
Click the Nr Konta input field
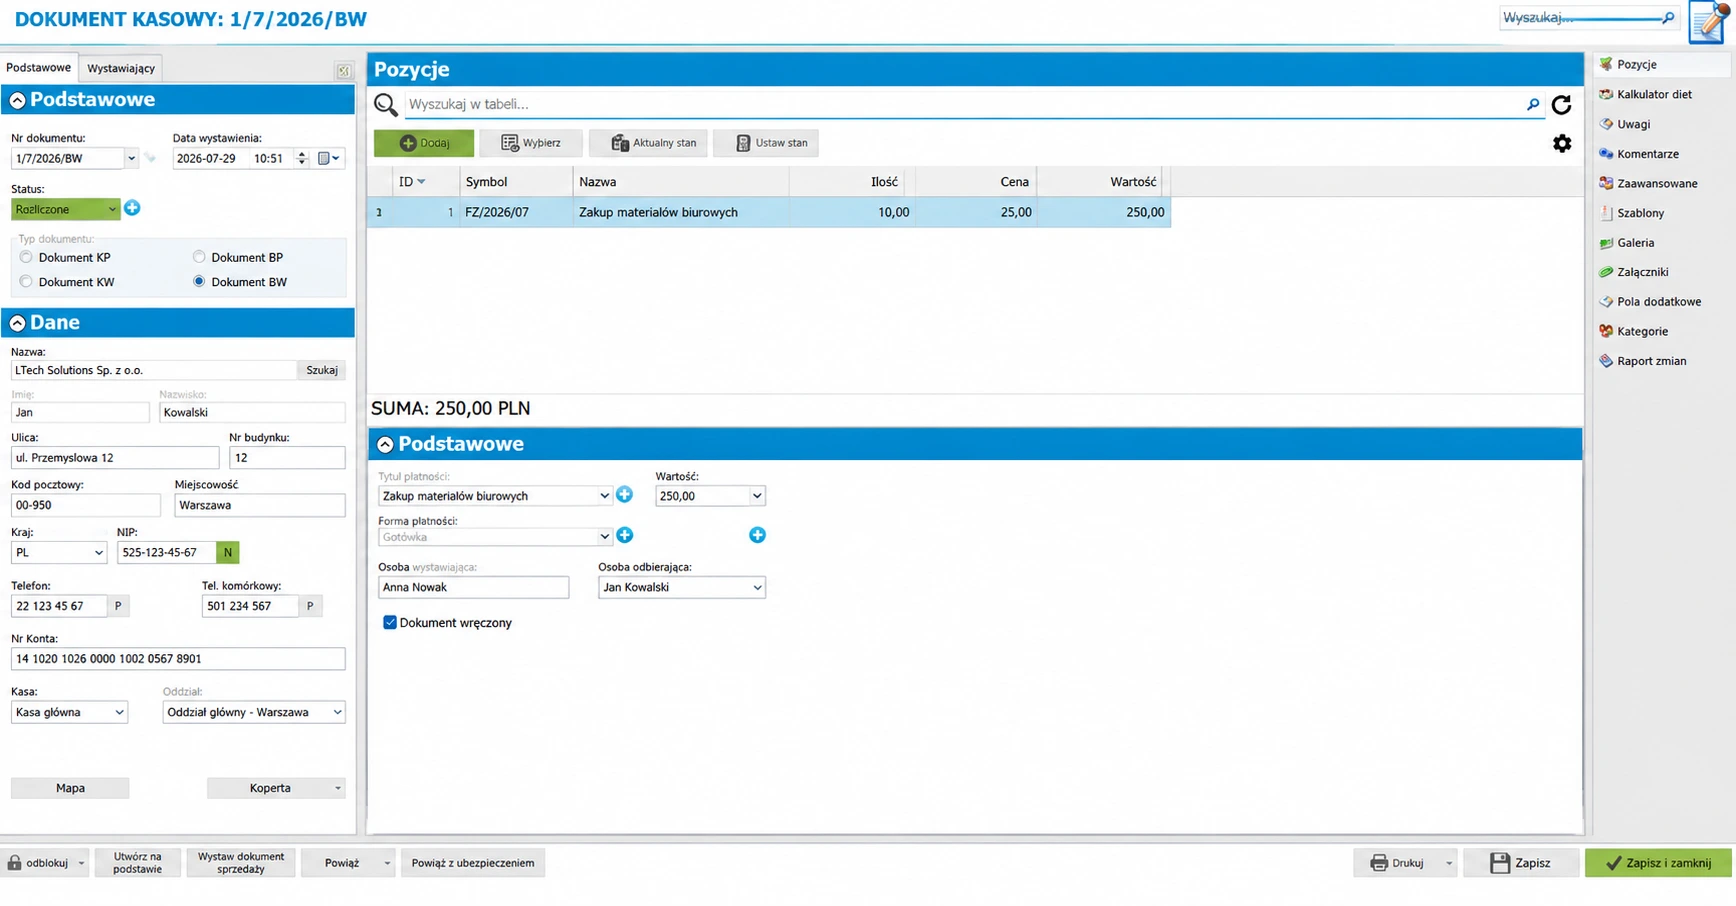point(178,659)
